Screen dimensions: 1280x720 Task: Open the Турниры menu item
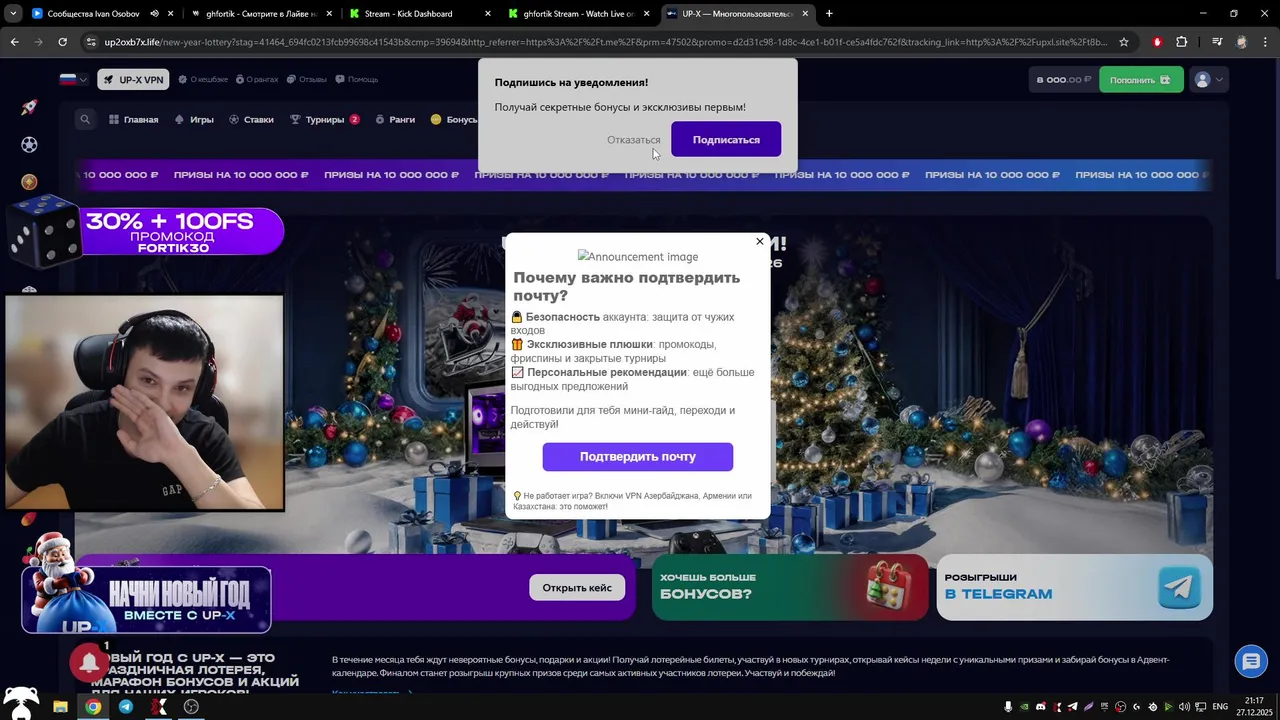(324, 119)
